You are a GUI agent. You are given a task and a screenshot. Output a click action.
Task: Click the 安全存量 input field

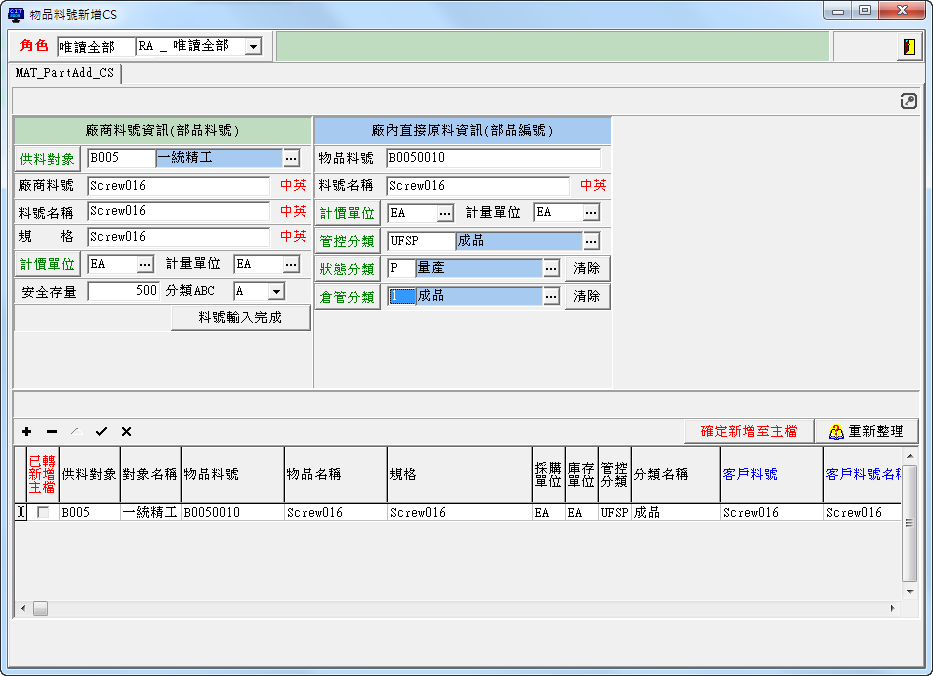click(x=124, y=291)
